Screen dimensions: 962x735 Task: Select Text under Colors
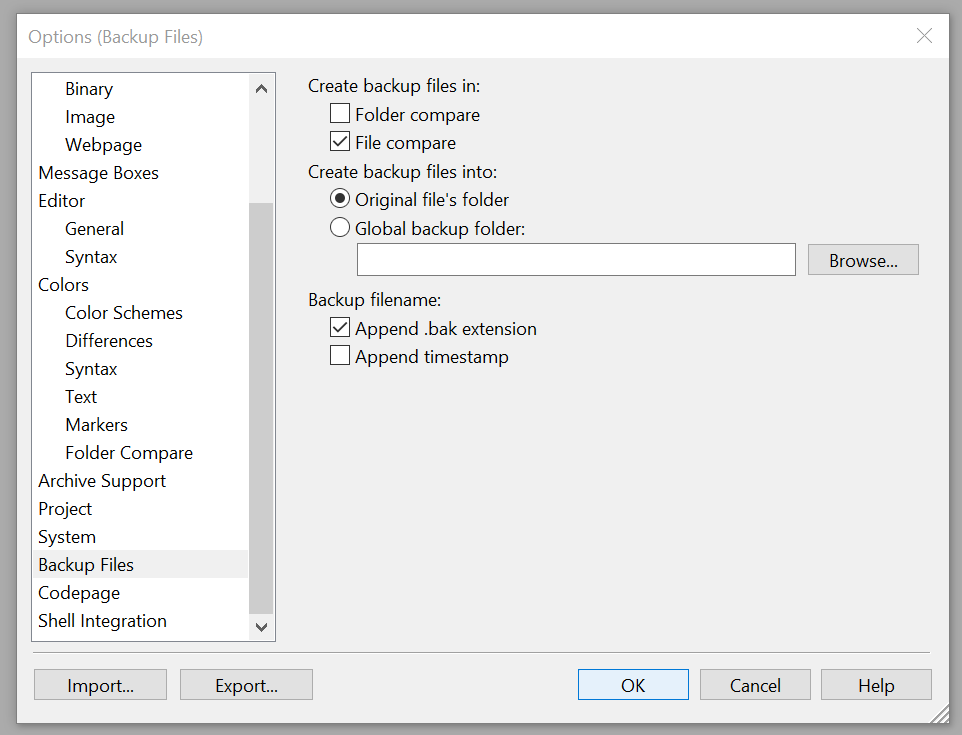tap(81, 397)
